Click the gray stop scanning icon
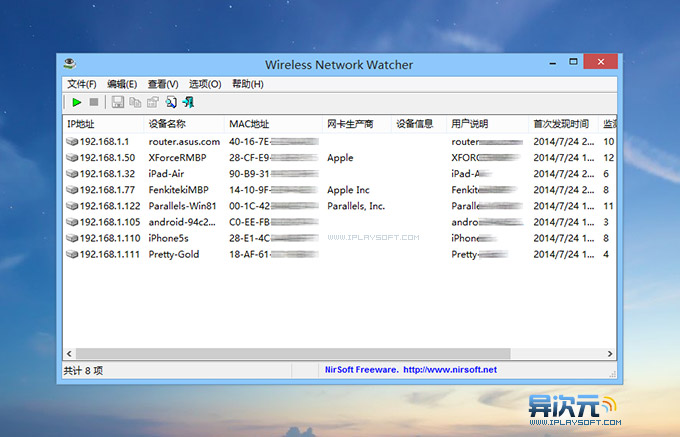Viewport: 680px width, 437px height. [94, 102]
